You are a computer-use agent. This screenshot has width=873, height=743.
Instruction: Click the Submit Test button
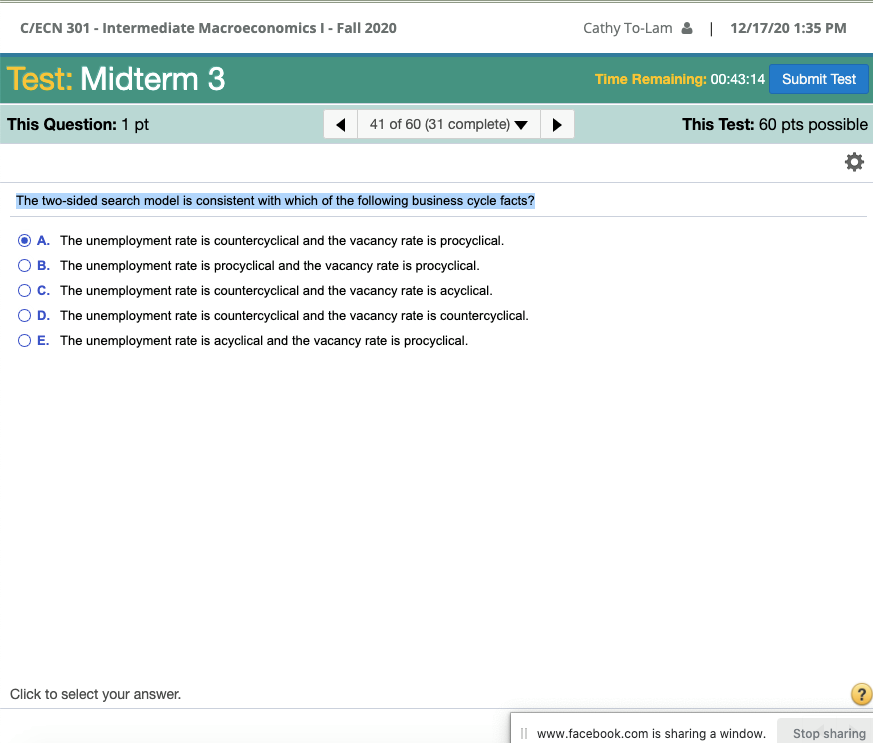pyautogui.click(x=819, y=79)
